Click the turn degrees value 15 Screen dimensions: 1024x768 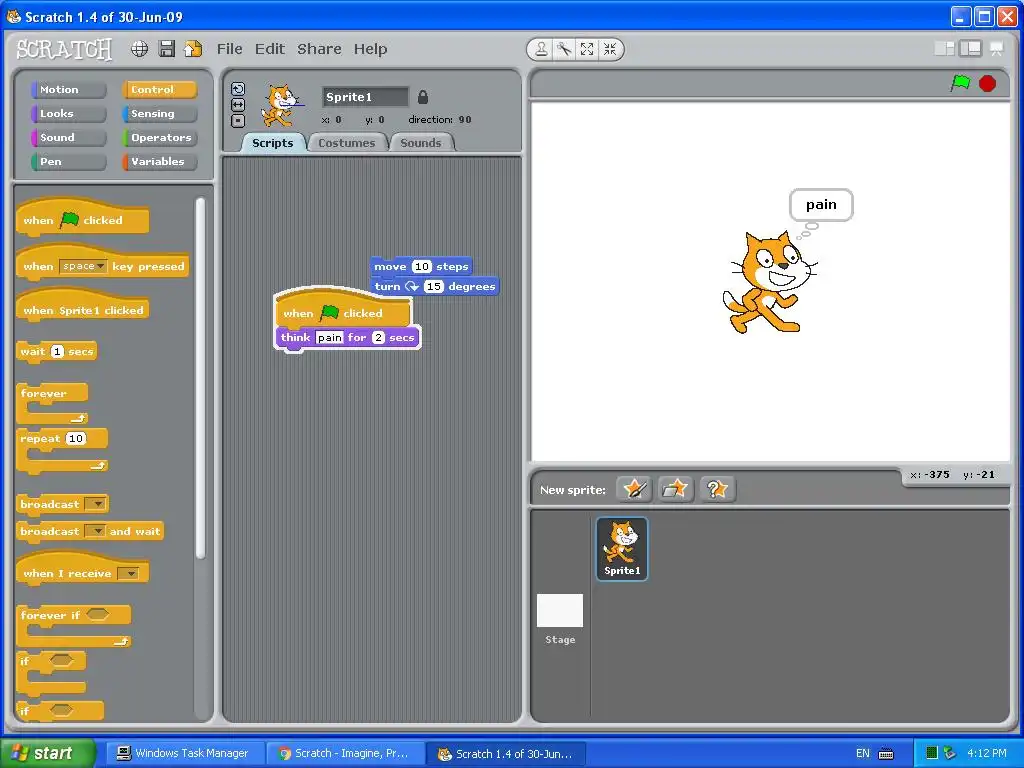click(x=434, y=286)
